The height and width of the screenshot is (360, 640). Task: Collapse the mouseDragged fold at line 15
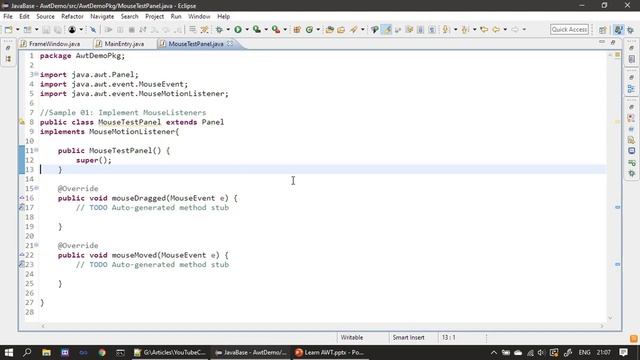tap(36, 188)
